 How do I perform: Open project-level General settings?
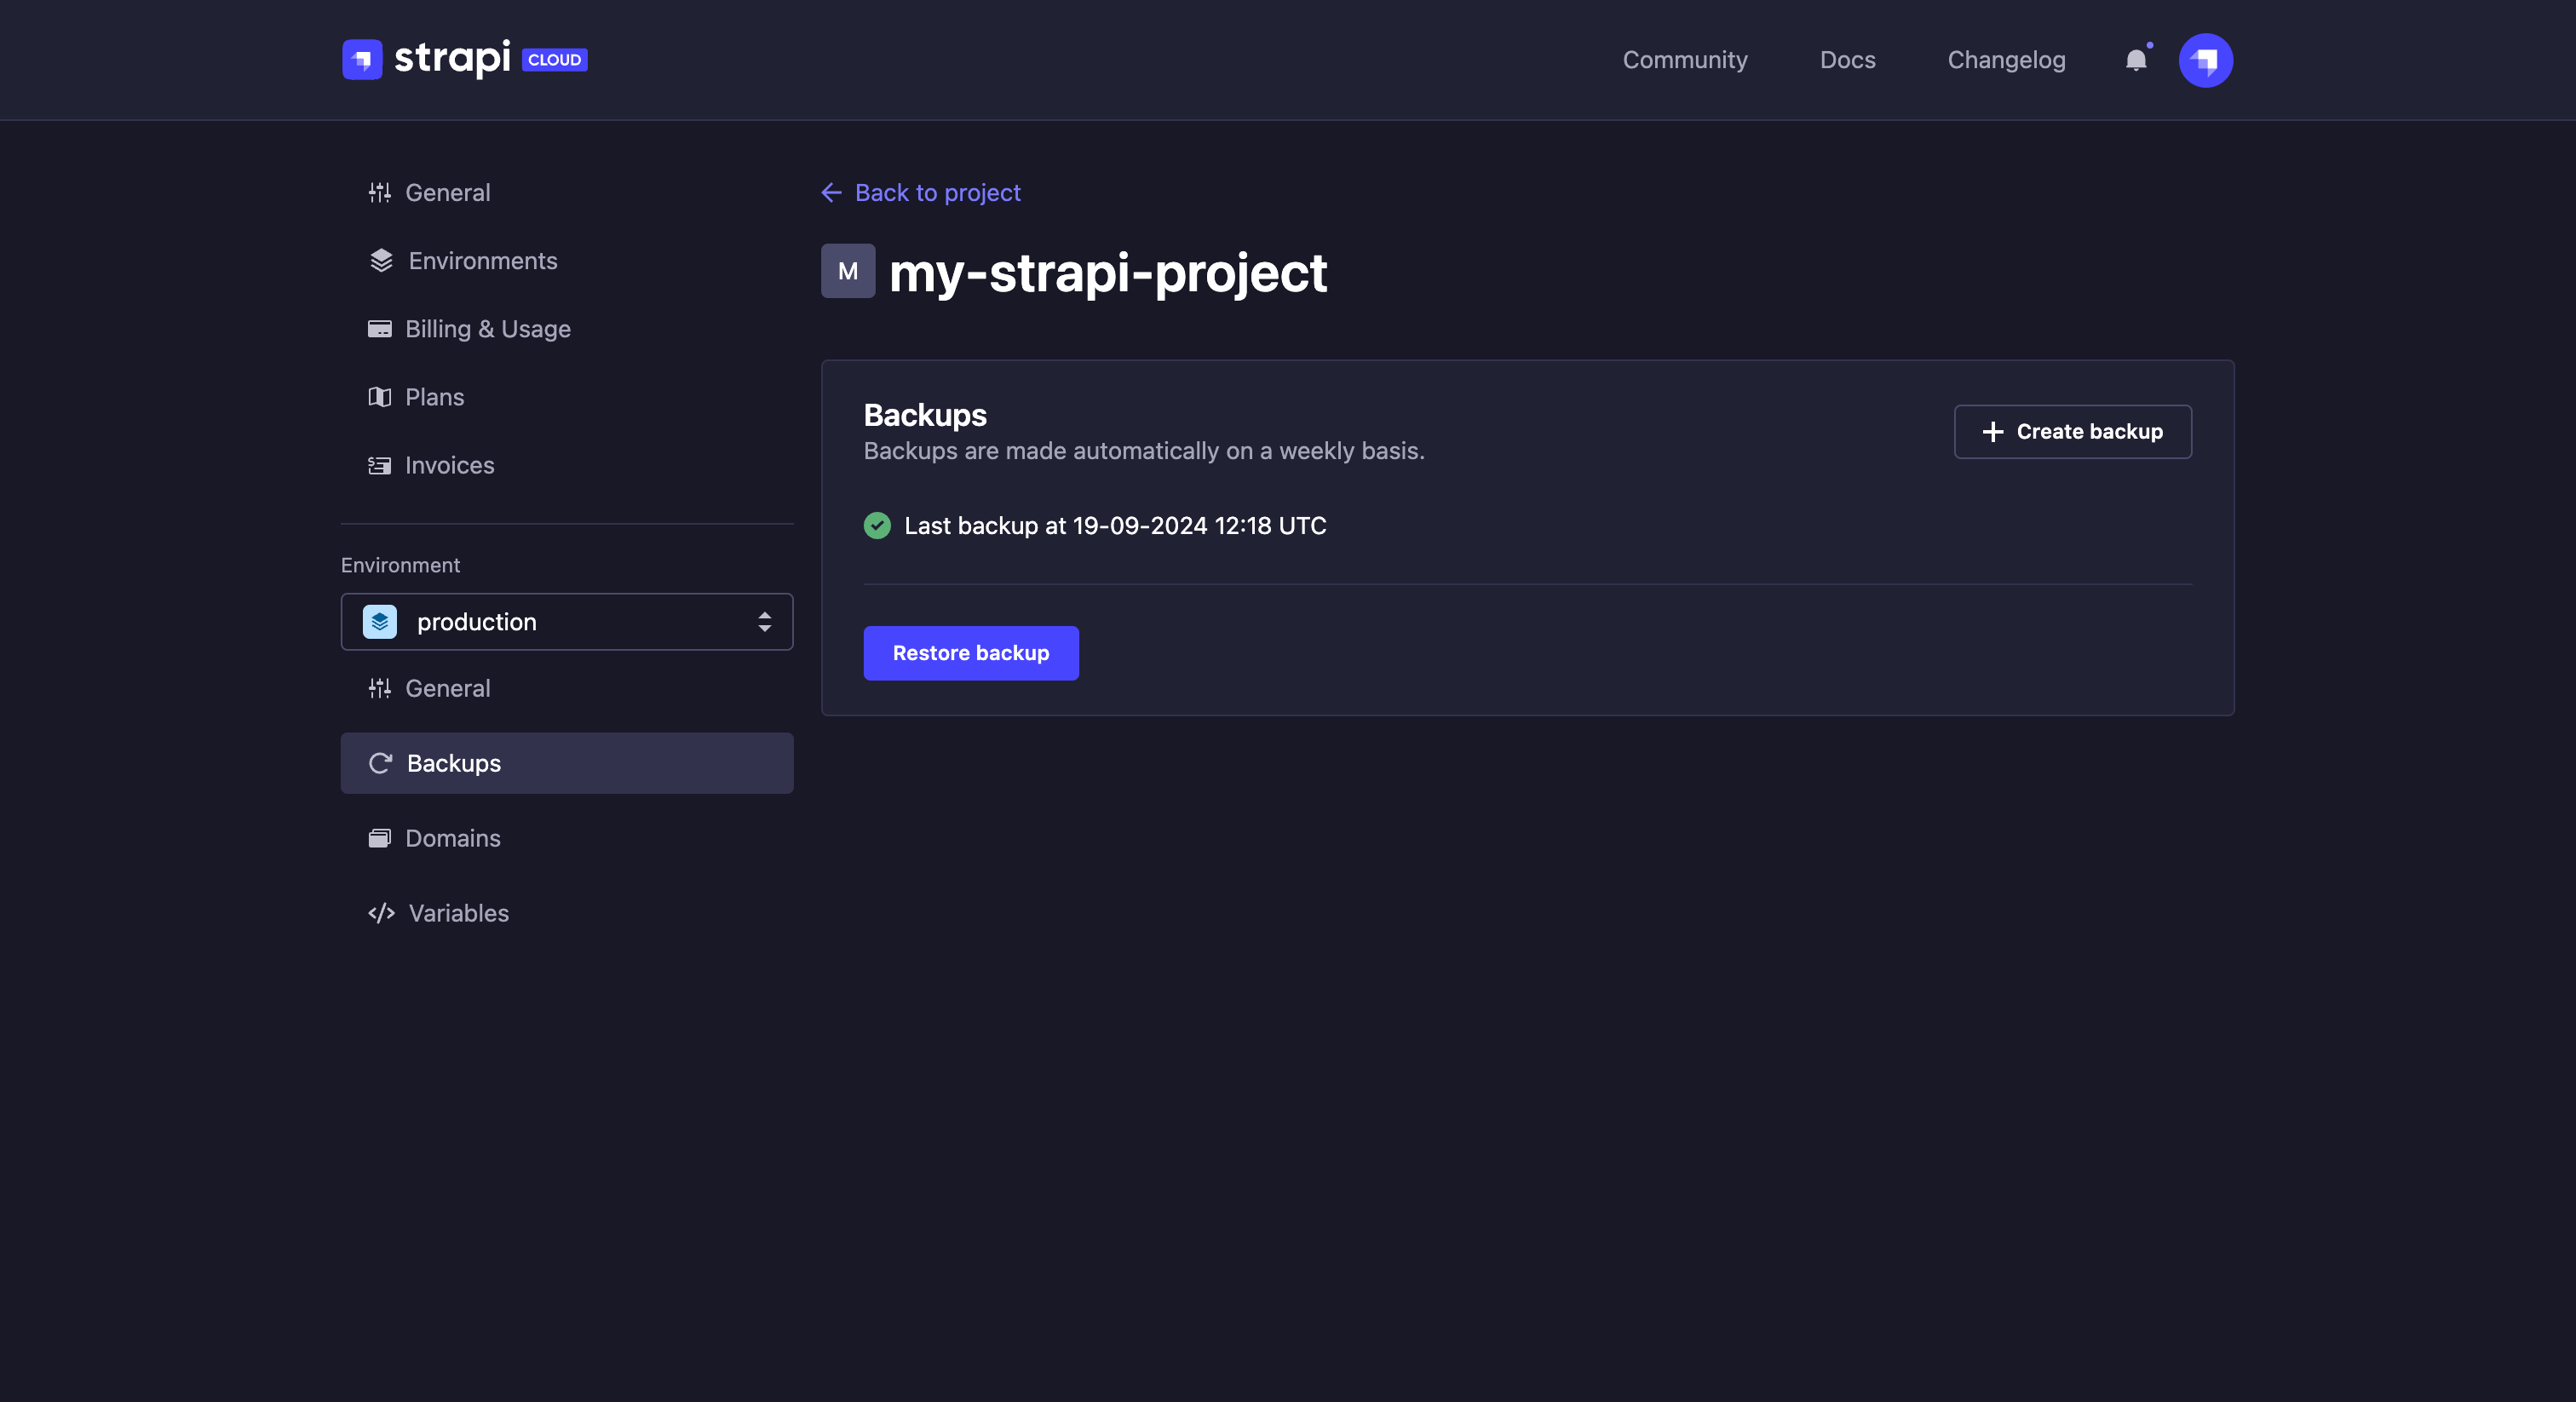point(447,193)
